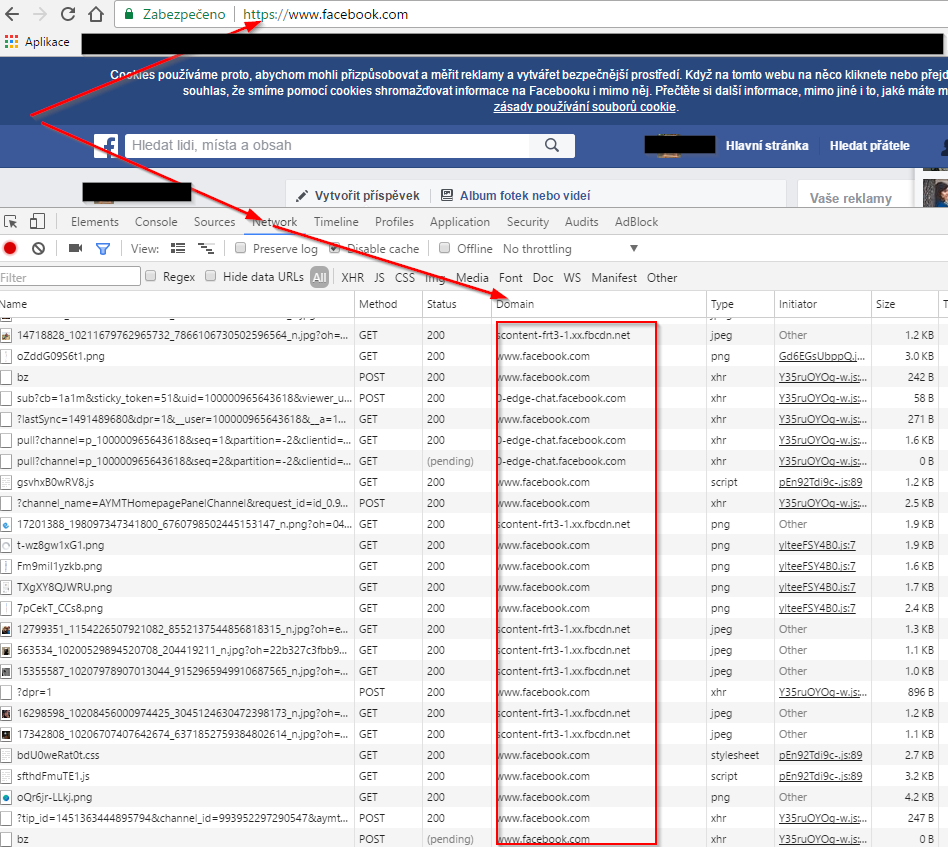Filter requests by Manifest type
Viewport: 948px width, 847px height.
[614, 277]
